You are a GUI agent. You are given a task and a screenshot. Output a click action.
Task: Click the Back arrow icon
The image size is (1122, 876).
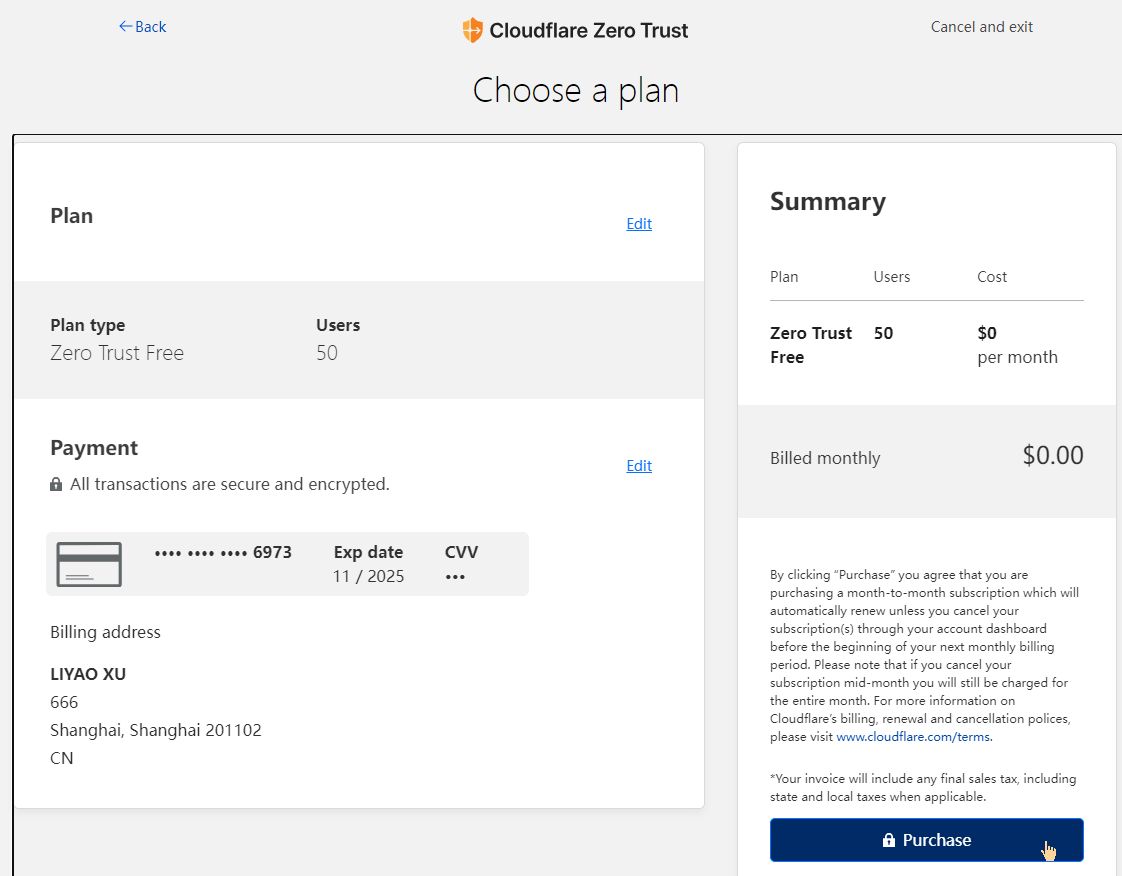(125, 26)
